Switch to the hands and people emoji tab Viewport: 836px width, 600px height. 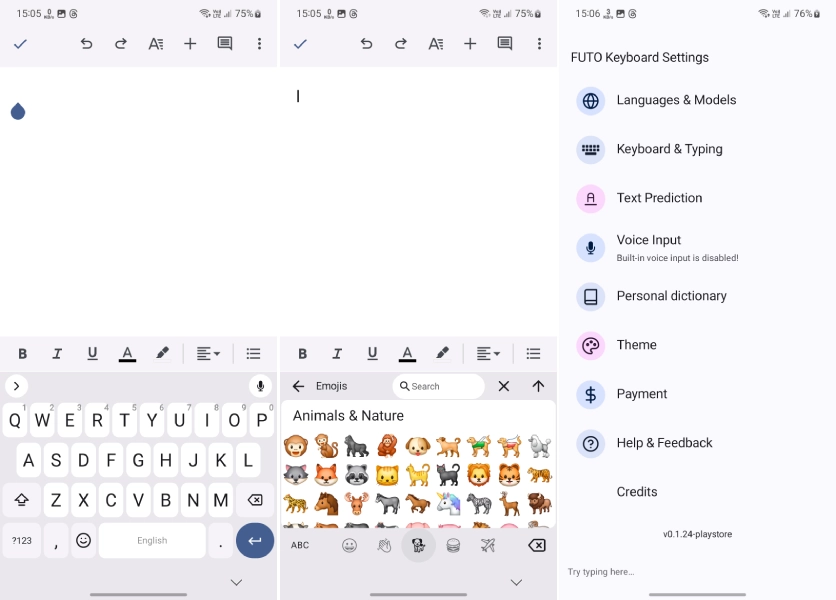coord(384,545)
